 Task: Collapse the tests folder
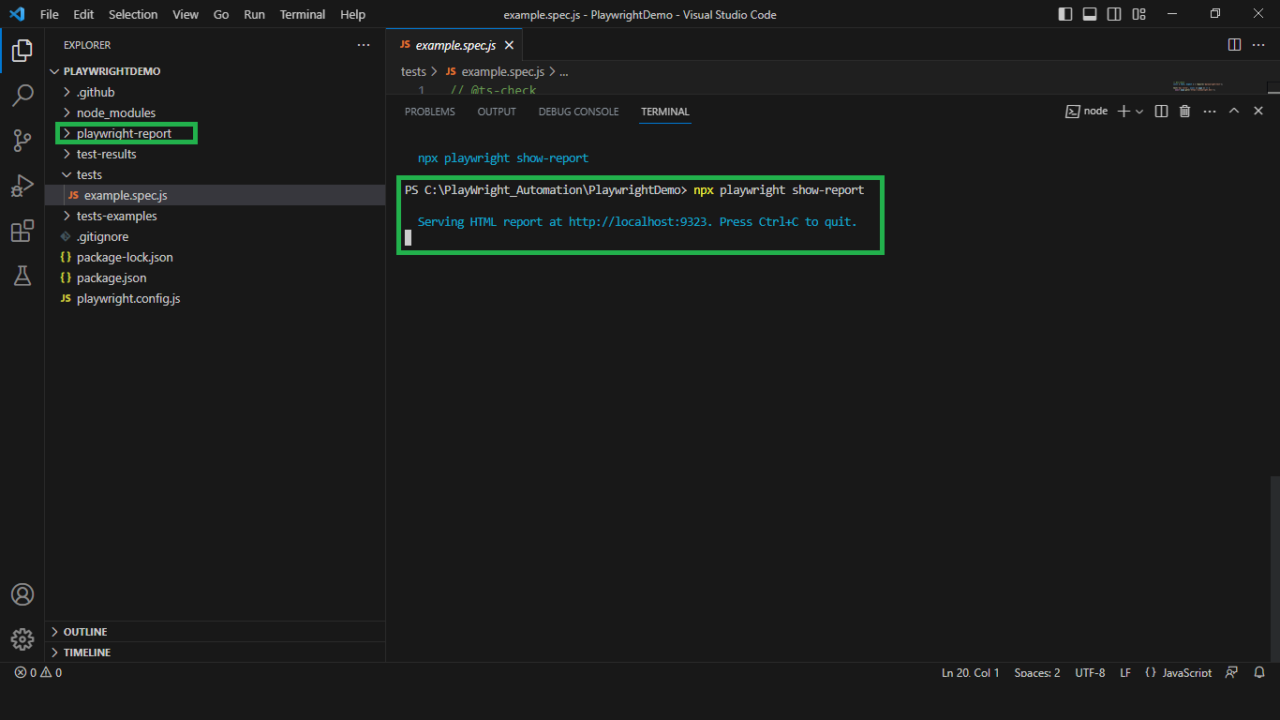click(89, 175)
